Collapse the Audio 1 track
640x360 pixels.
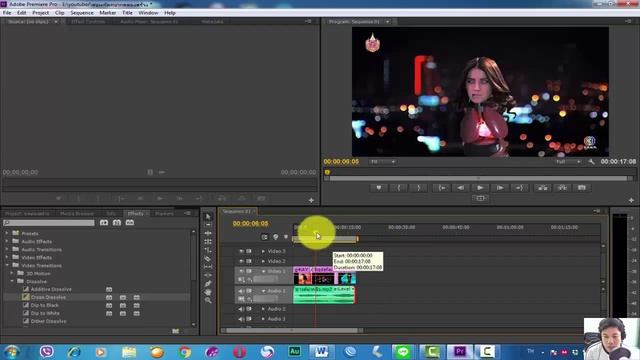[x=263, y=291]
